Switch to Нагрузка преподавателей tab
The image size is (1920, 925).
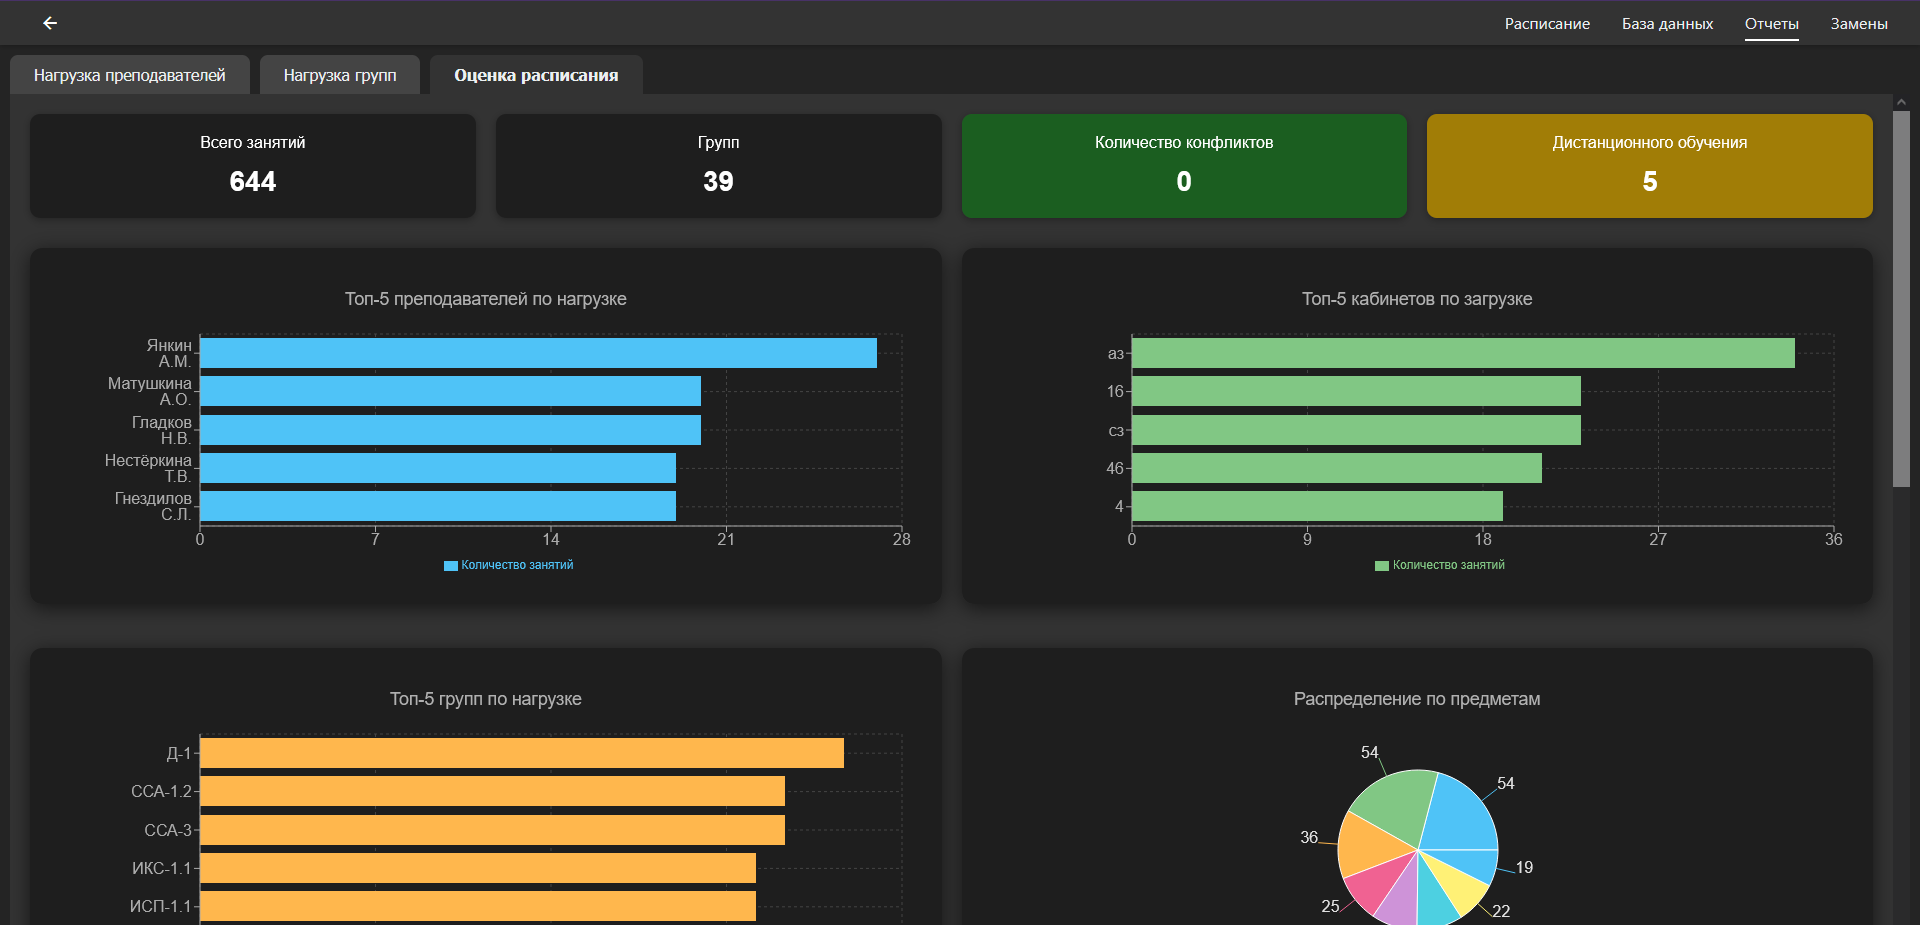(x=130, y=75)
